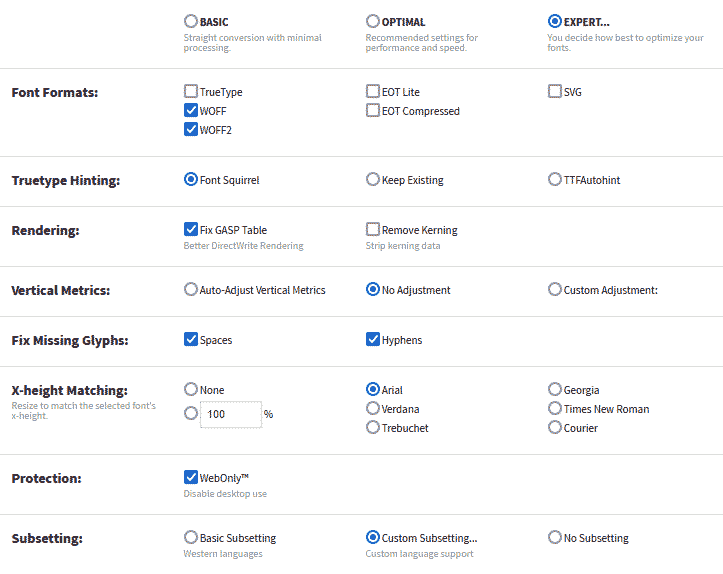This screenshot has width=723, height=574.
Task: Uncheck the WOFF2 format checkbox
Action: pos(191,130)
